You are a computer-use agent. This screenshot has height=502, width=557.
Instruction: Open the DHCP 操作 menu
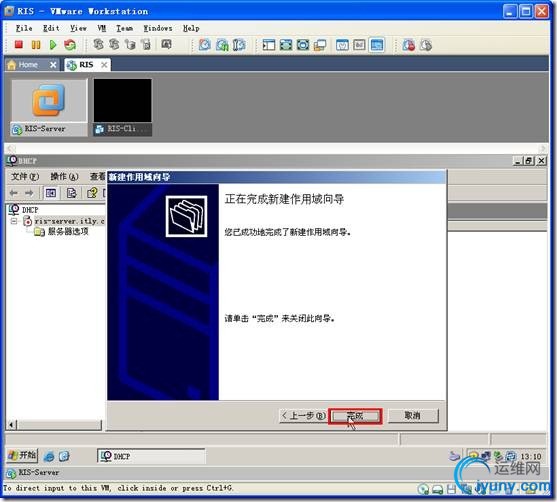click(64, 176)
